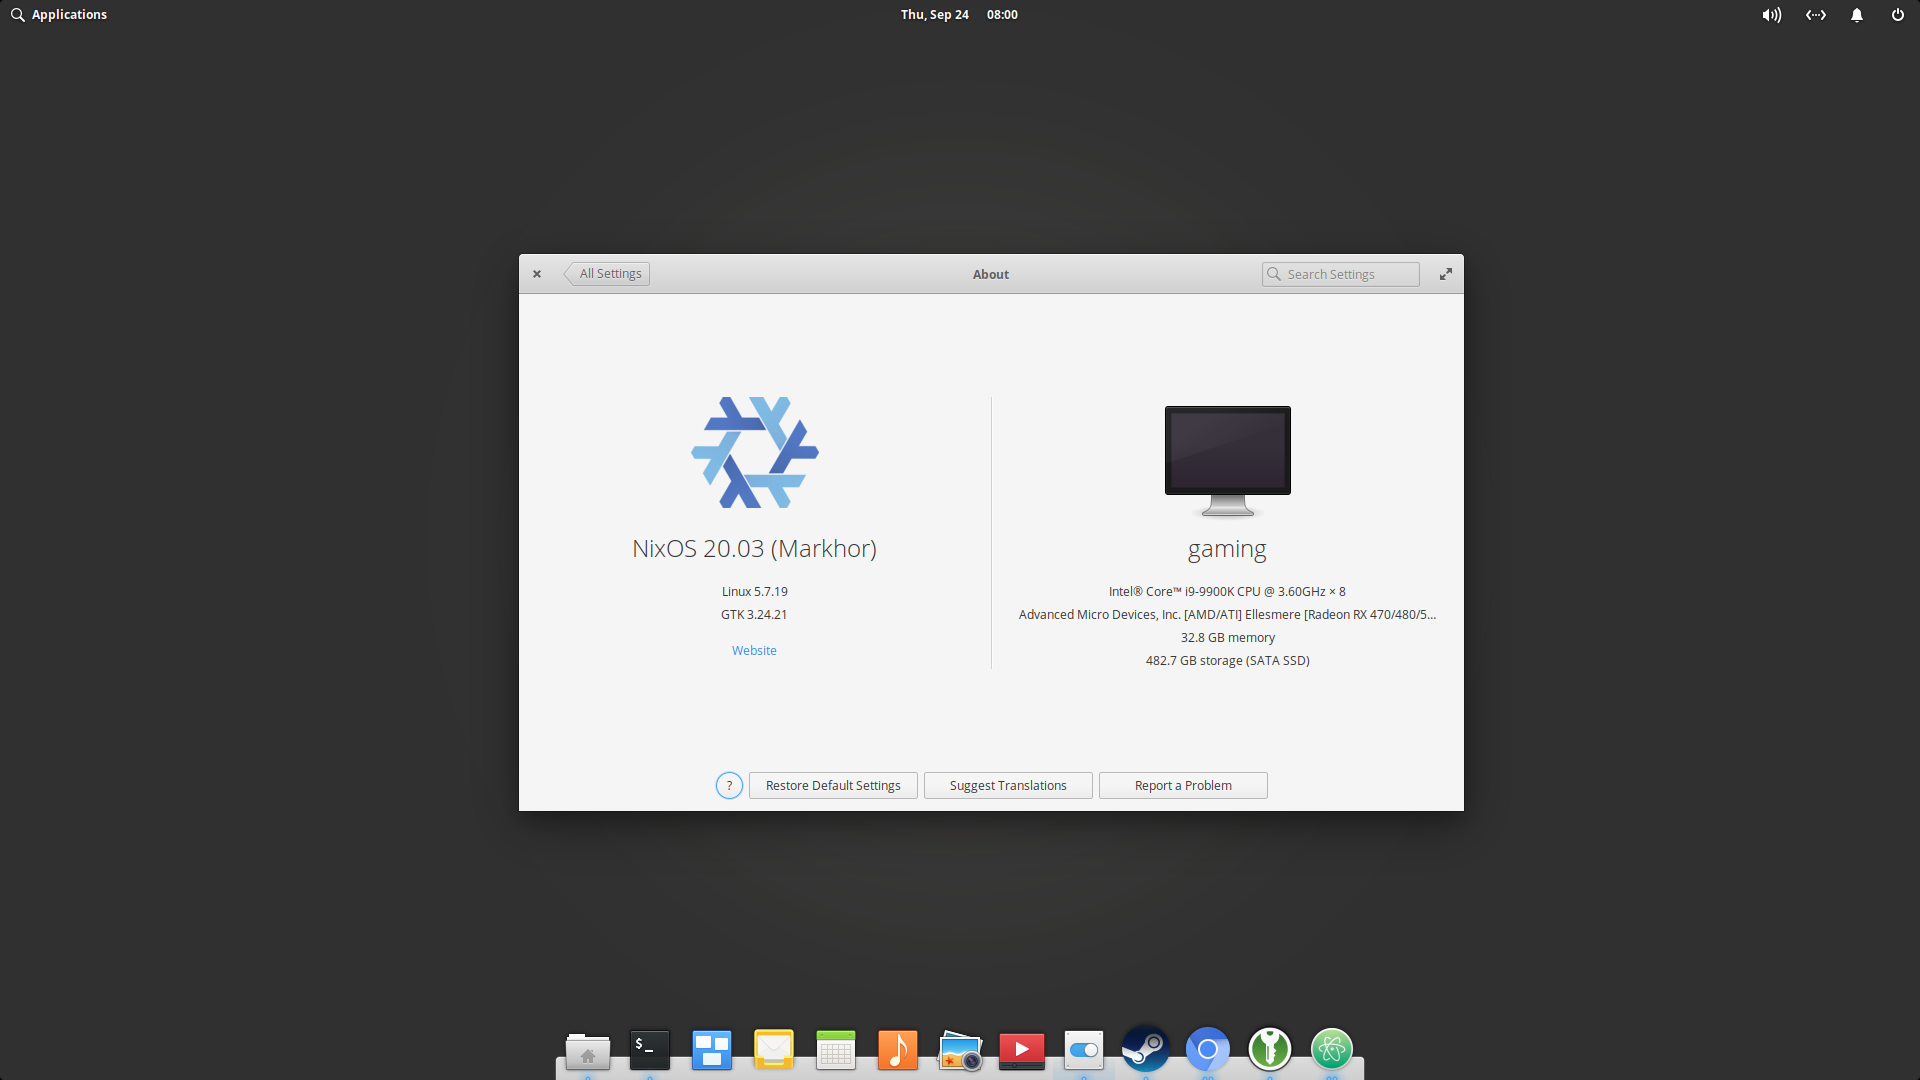Close the About settings window
Image resolution: width=1920 pixels, height=1080 pixels.
(x=537, y=274)
